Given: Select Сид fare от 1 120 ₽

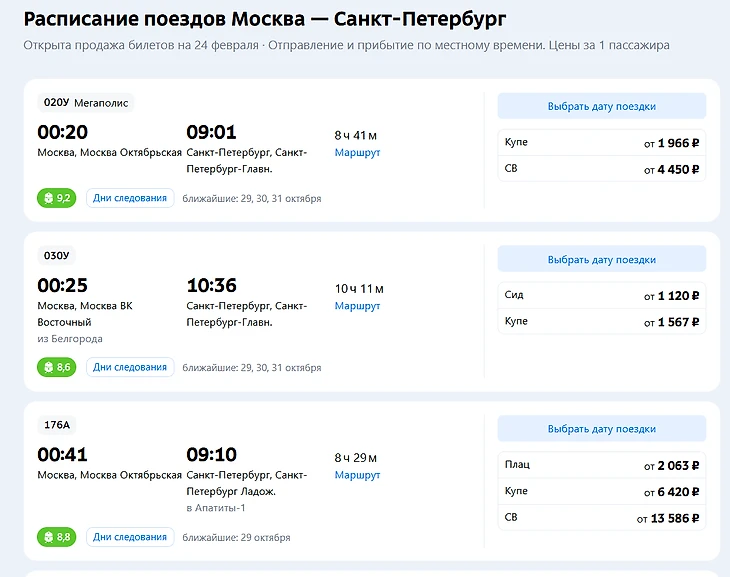Looking at the screenshot, I should (x=602, y=295).
